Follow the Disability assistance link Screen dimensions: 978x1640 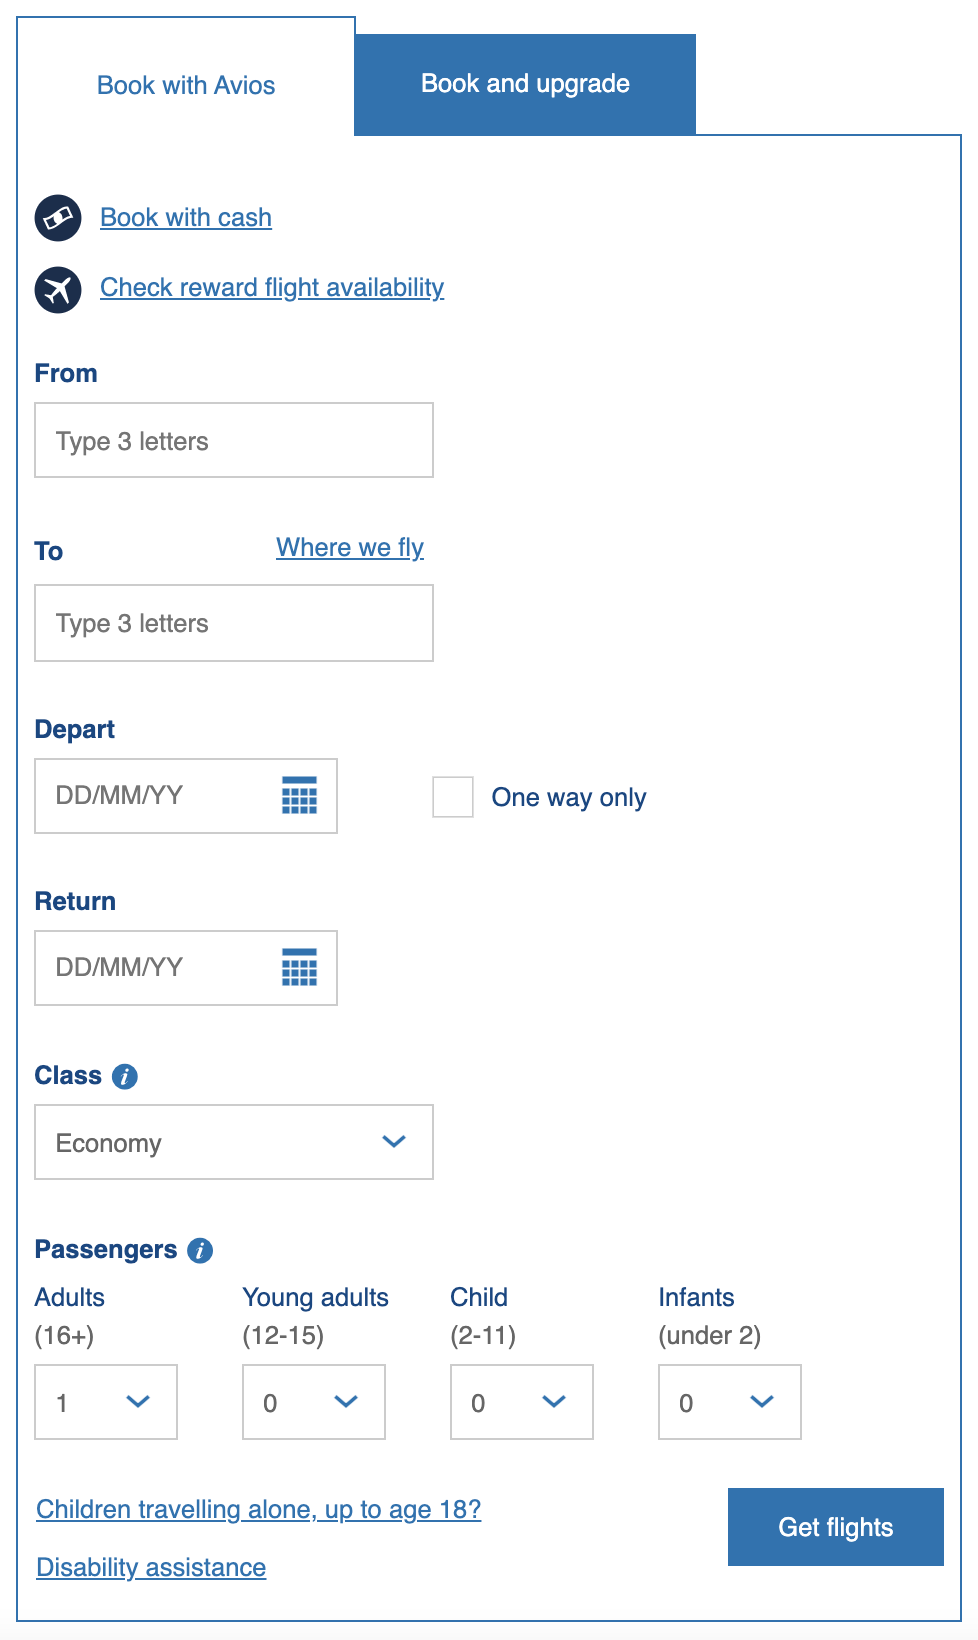[151, 1567]
